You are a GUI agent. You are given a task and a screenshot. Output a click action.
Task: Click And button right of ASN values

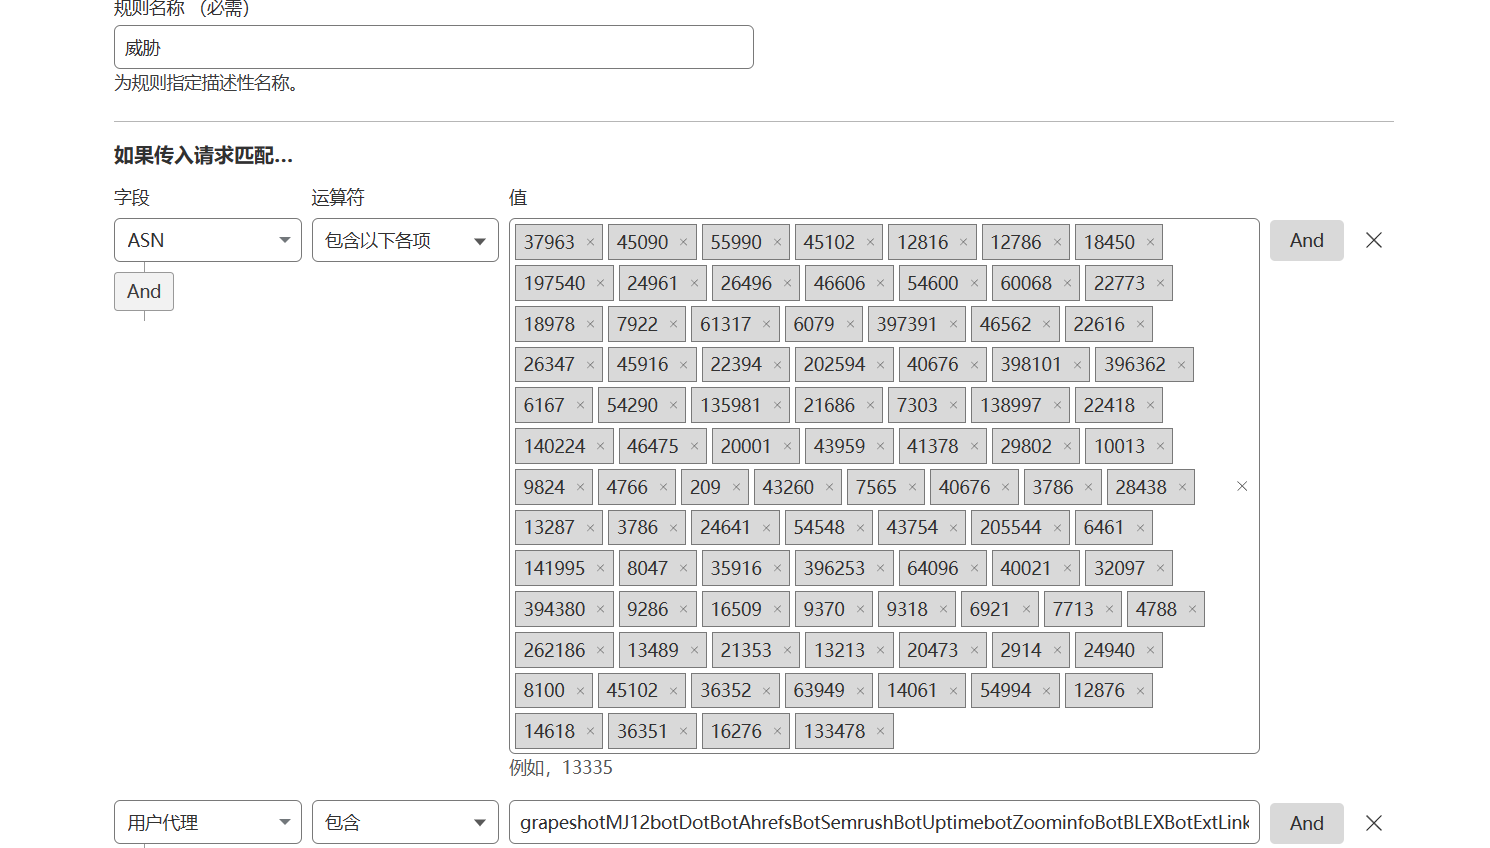1306,240
